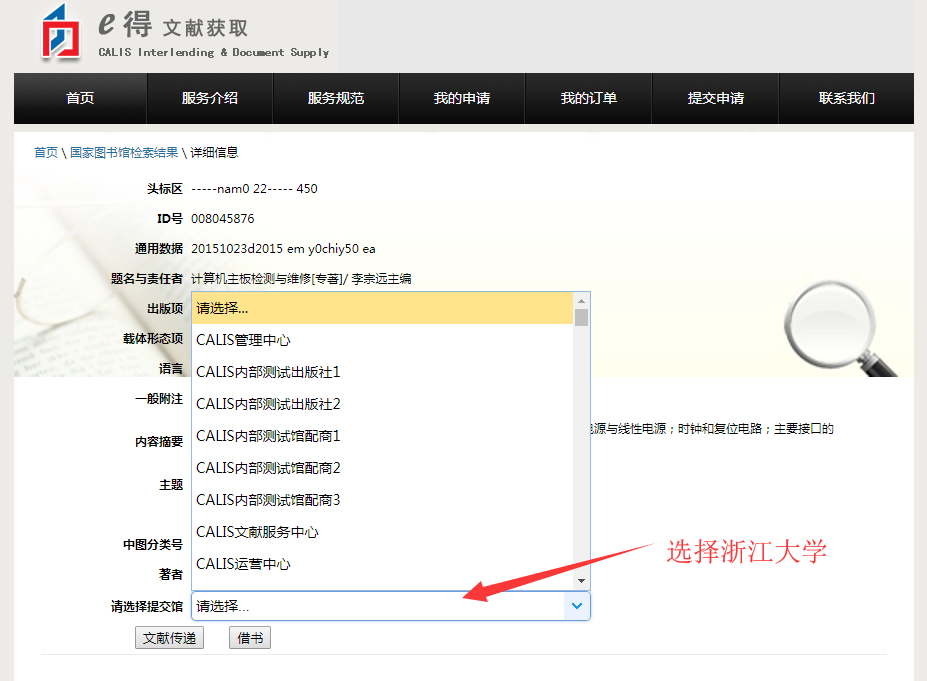Image resolution: width=927 pixels, height=681 pixels.
Task: Click the 文献传递 button
Action: click(x=170, y=638)
